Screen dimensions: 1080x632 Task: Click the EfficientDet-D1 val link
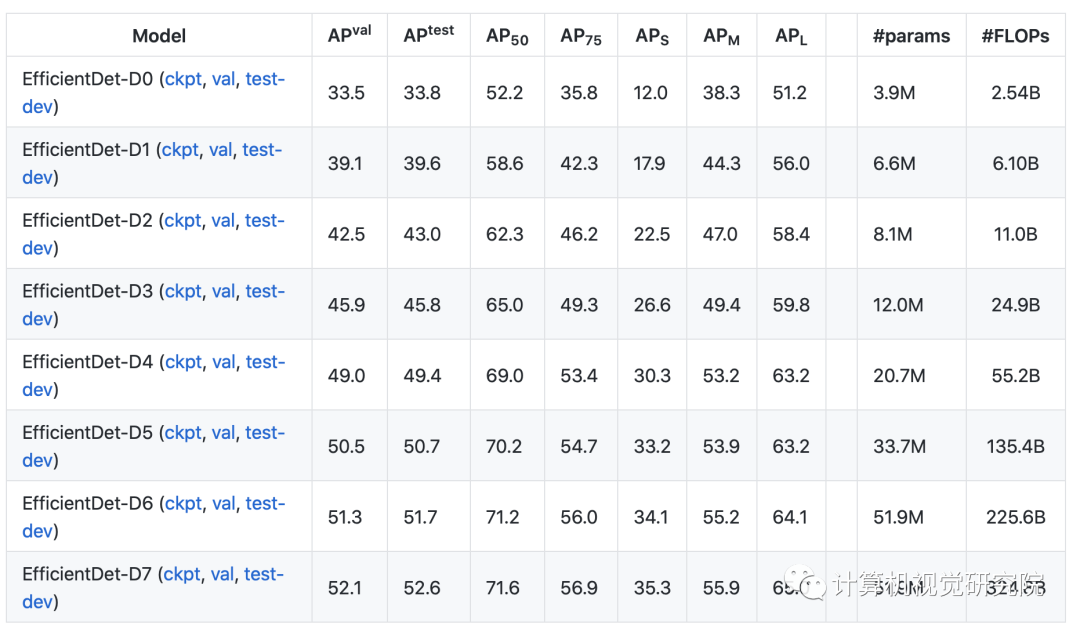point(221,150)
